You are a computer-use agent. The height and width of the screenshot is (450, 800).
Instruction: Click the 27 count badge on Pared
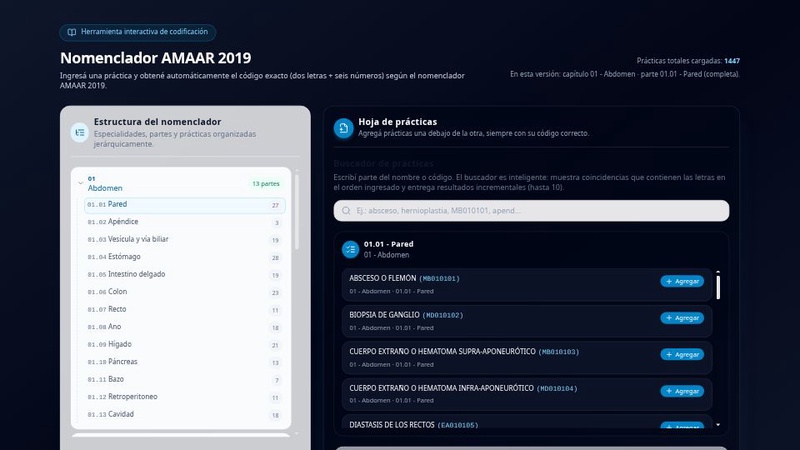pos(276,205)
